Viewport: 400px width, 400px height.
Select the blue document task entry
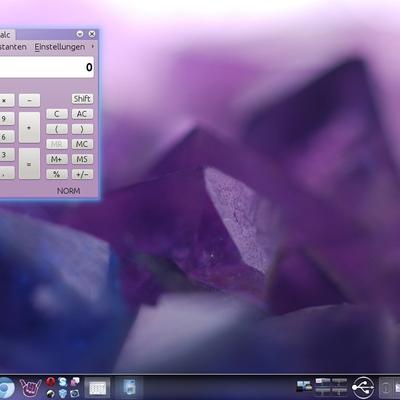point(129,388)
